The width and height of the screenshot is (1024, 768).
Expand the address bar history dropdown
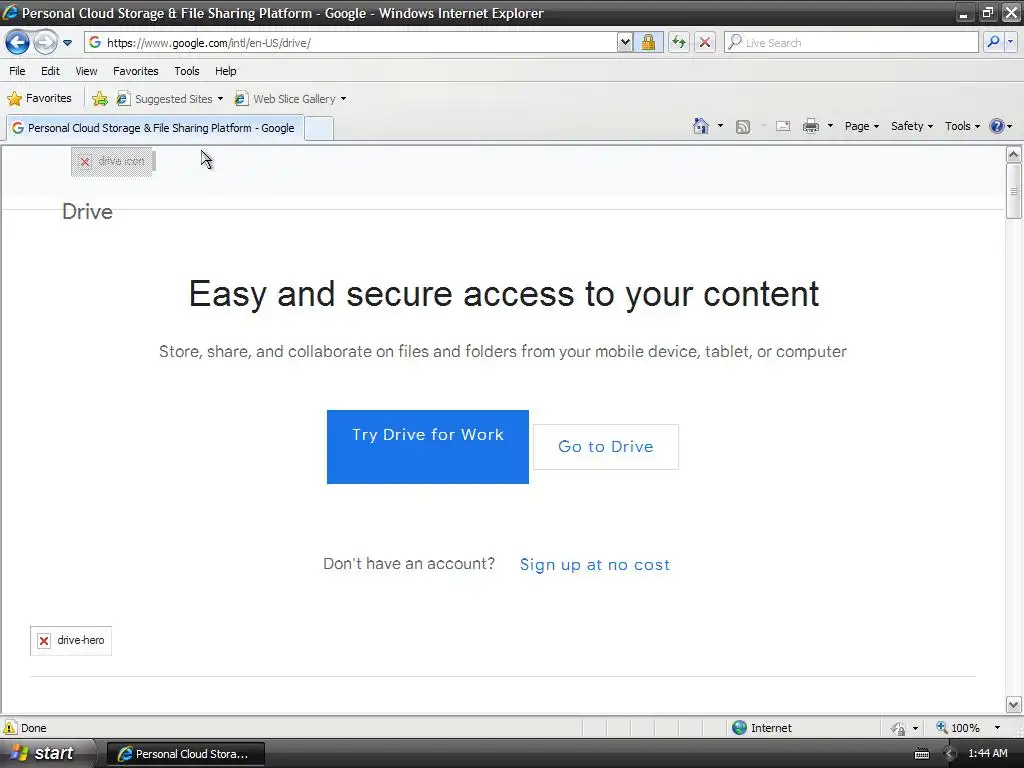625,42
